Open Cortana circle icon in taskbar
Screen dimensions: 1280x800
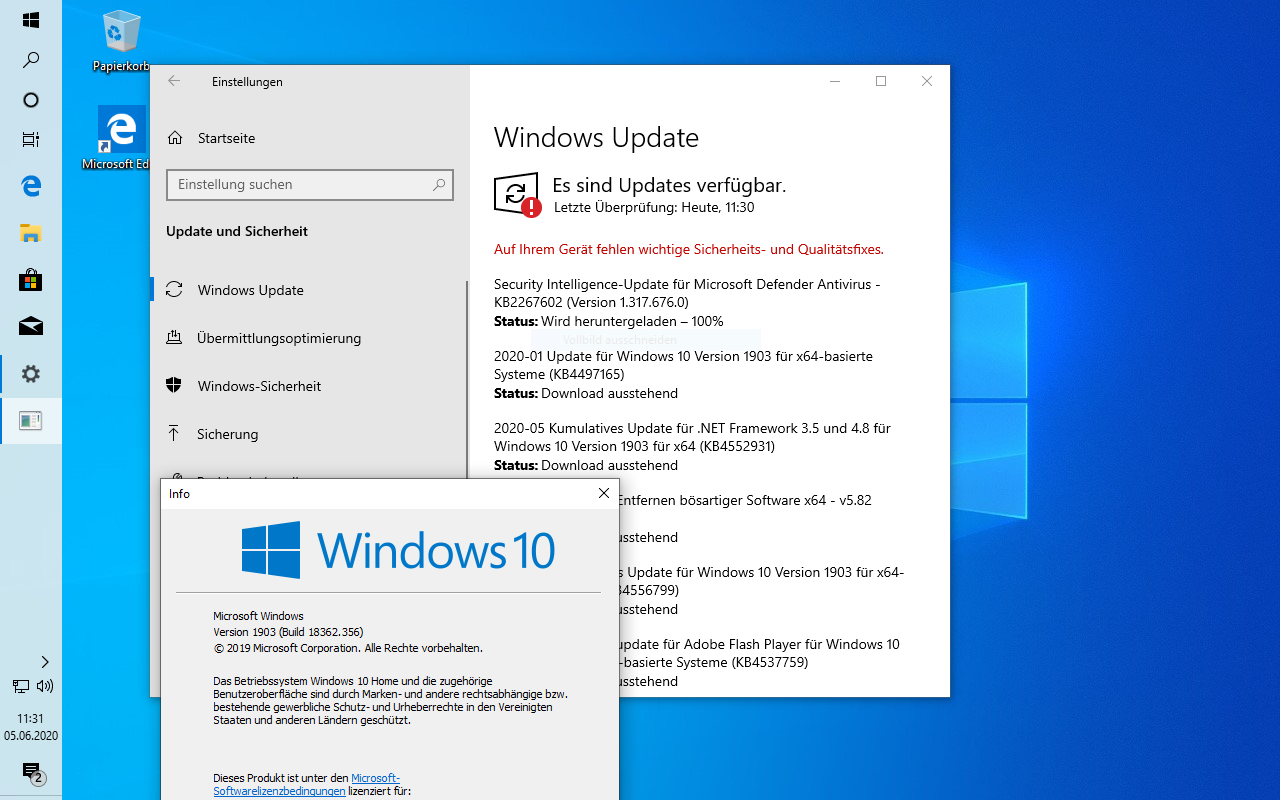pyautogui.click(x=31, y=100)
